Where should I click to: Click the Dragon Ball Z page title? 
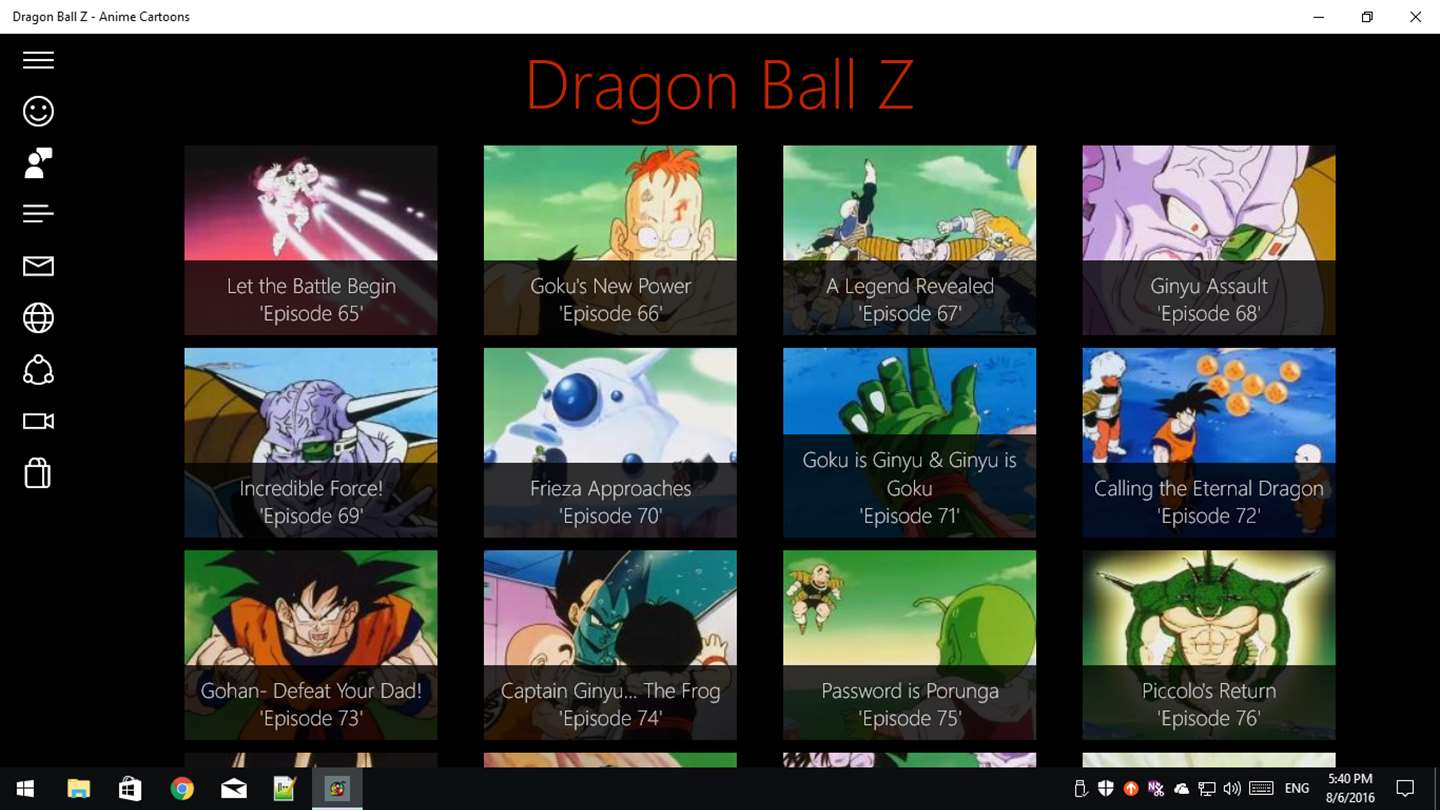[x=719, y=87]
